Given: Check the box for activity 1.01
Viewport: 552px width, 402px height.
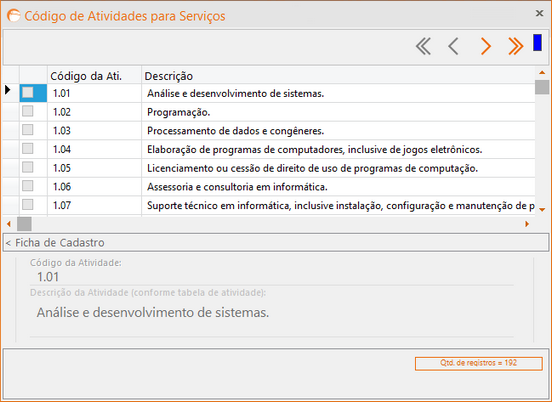Looking at the screenshot, I should [x=27, y=93].
